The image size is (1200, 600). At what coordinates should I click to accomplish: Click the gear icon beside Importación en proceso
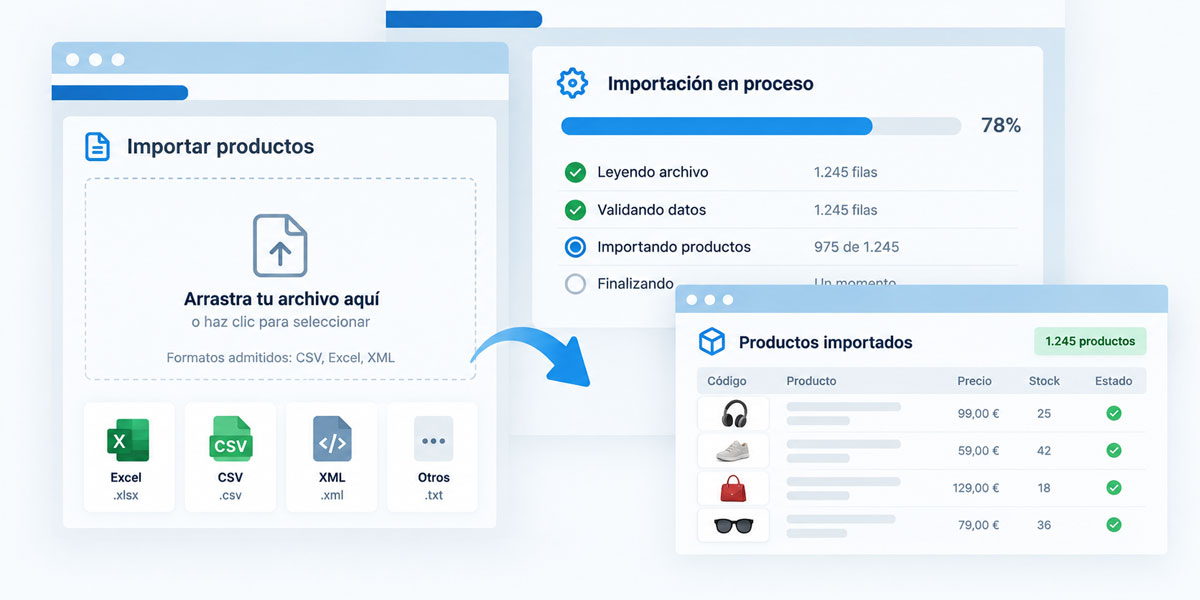pyautogui.click(x=573, y=83)
